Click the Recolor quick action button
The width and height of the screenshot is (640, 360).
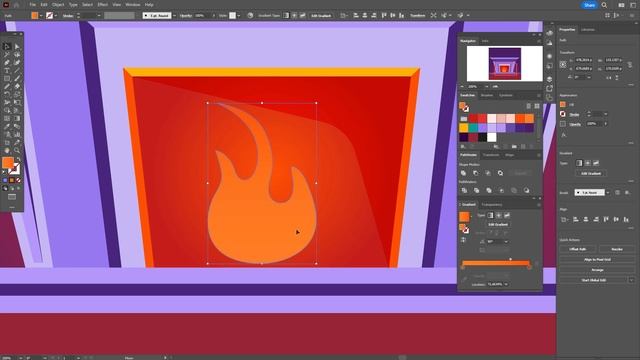[x=617, y=249]
